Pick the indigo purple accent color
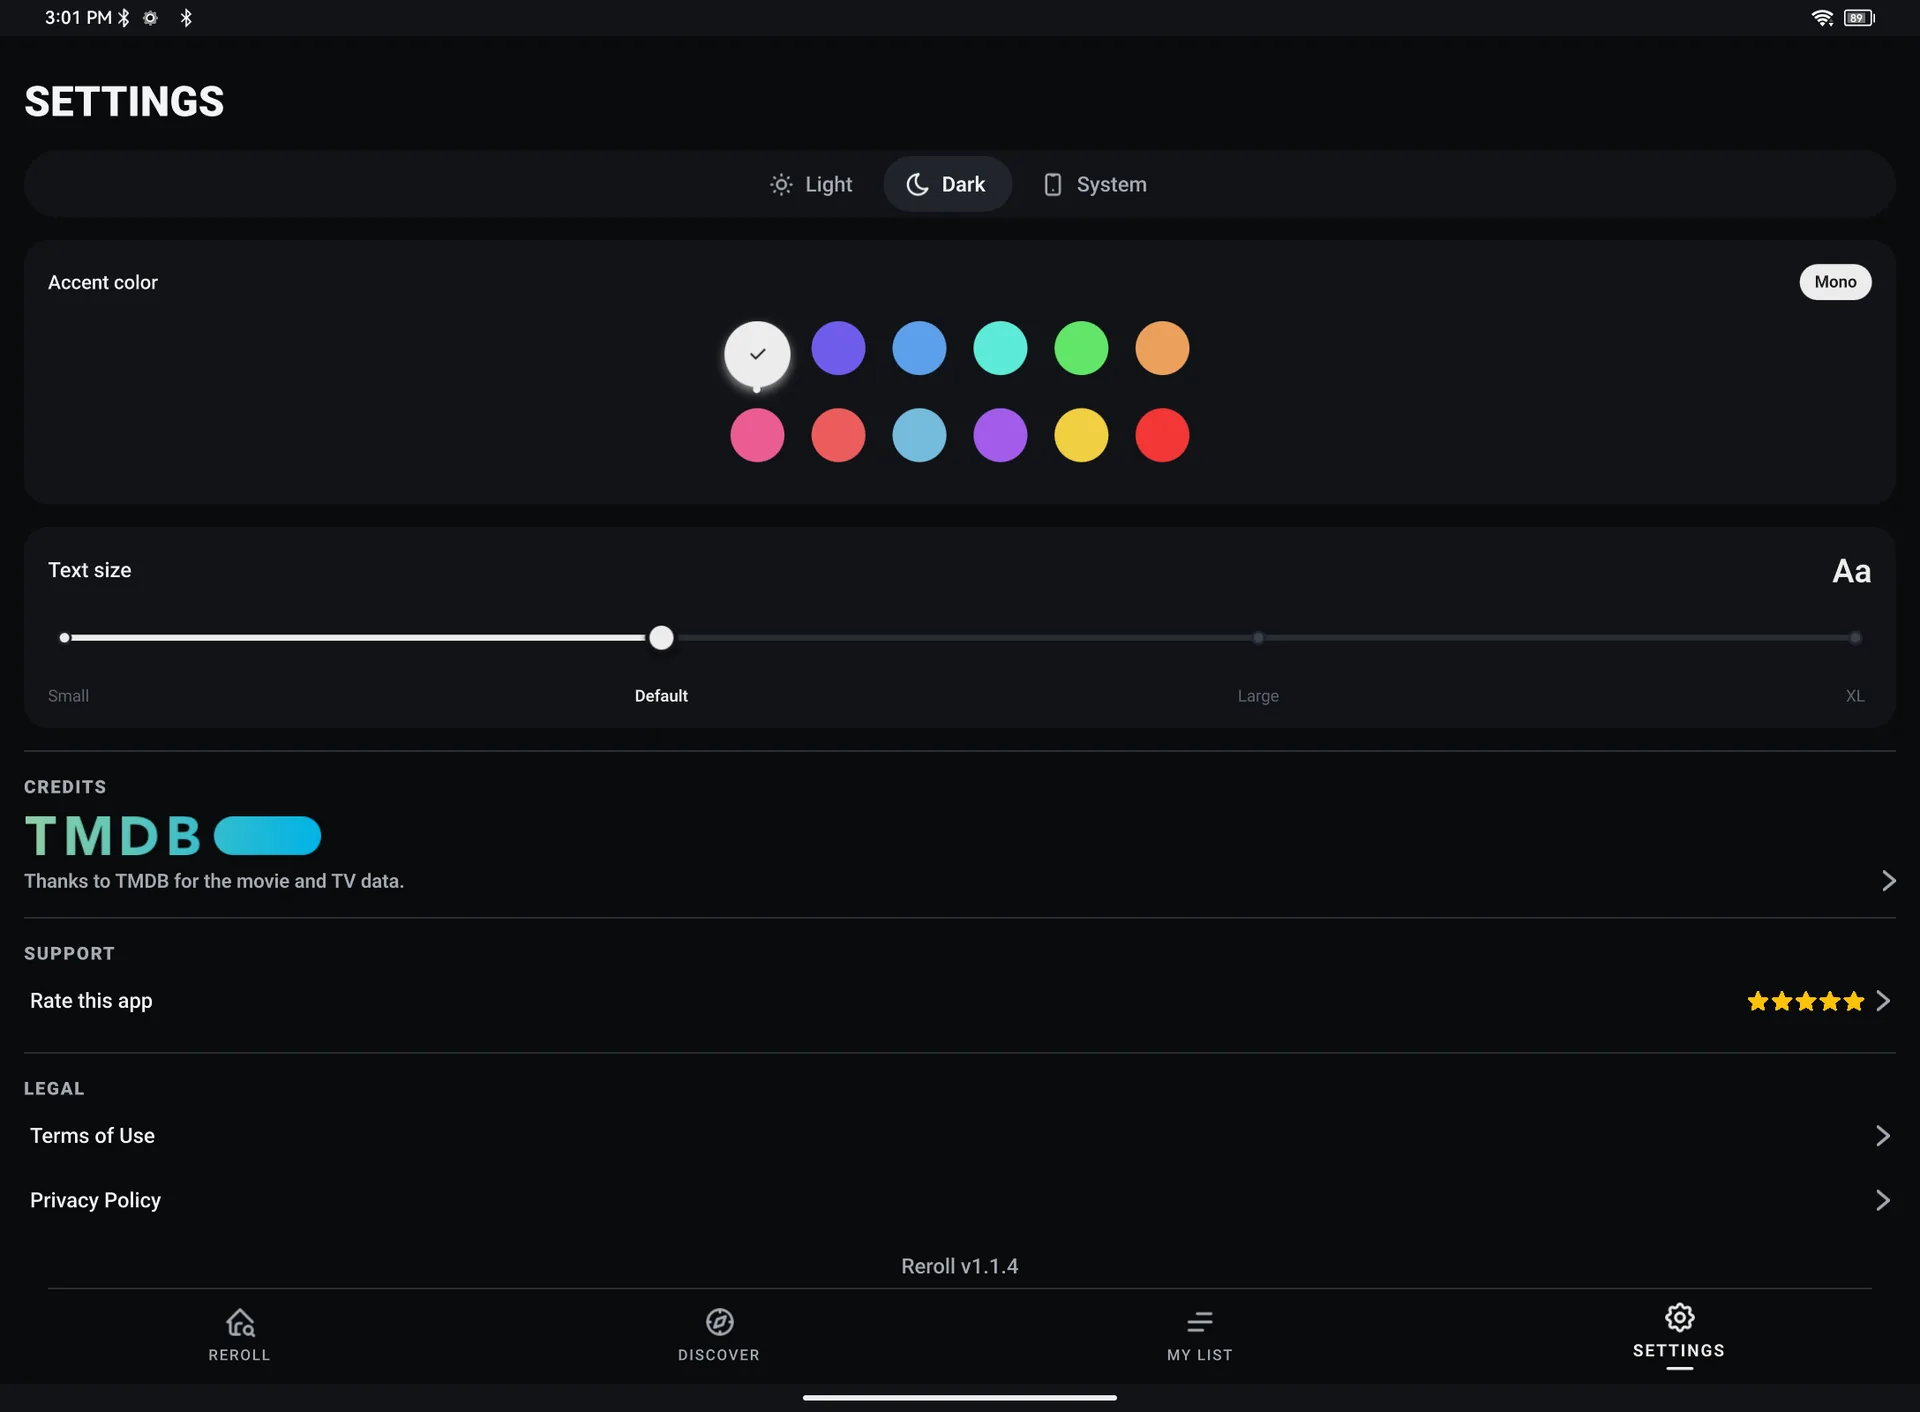The width and height of the screenshot is (1920, 1412). (x=838, y=348)
